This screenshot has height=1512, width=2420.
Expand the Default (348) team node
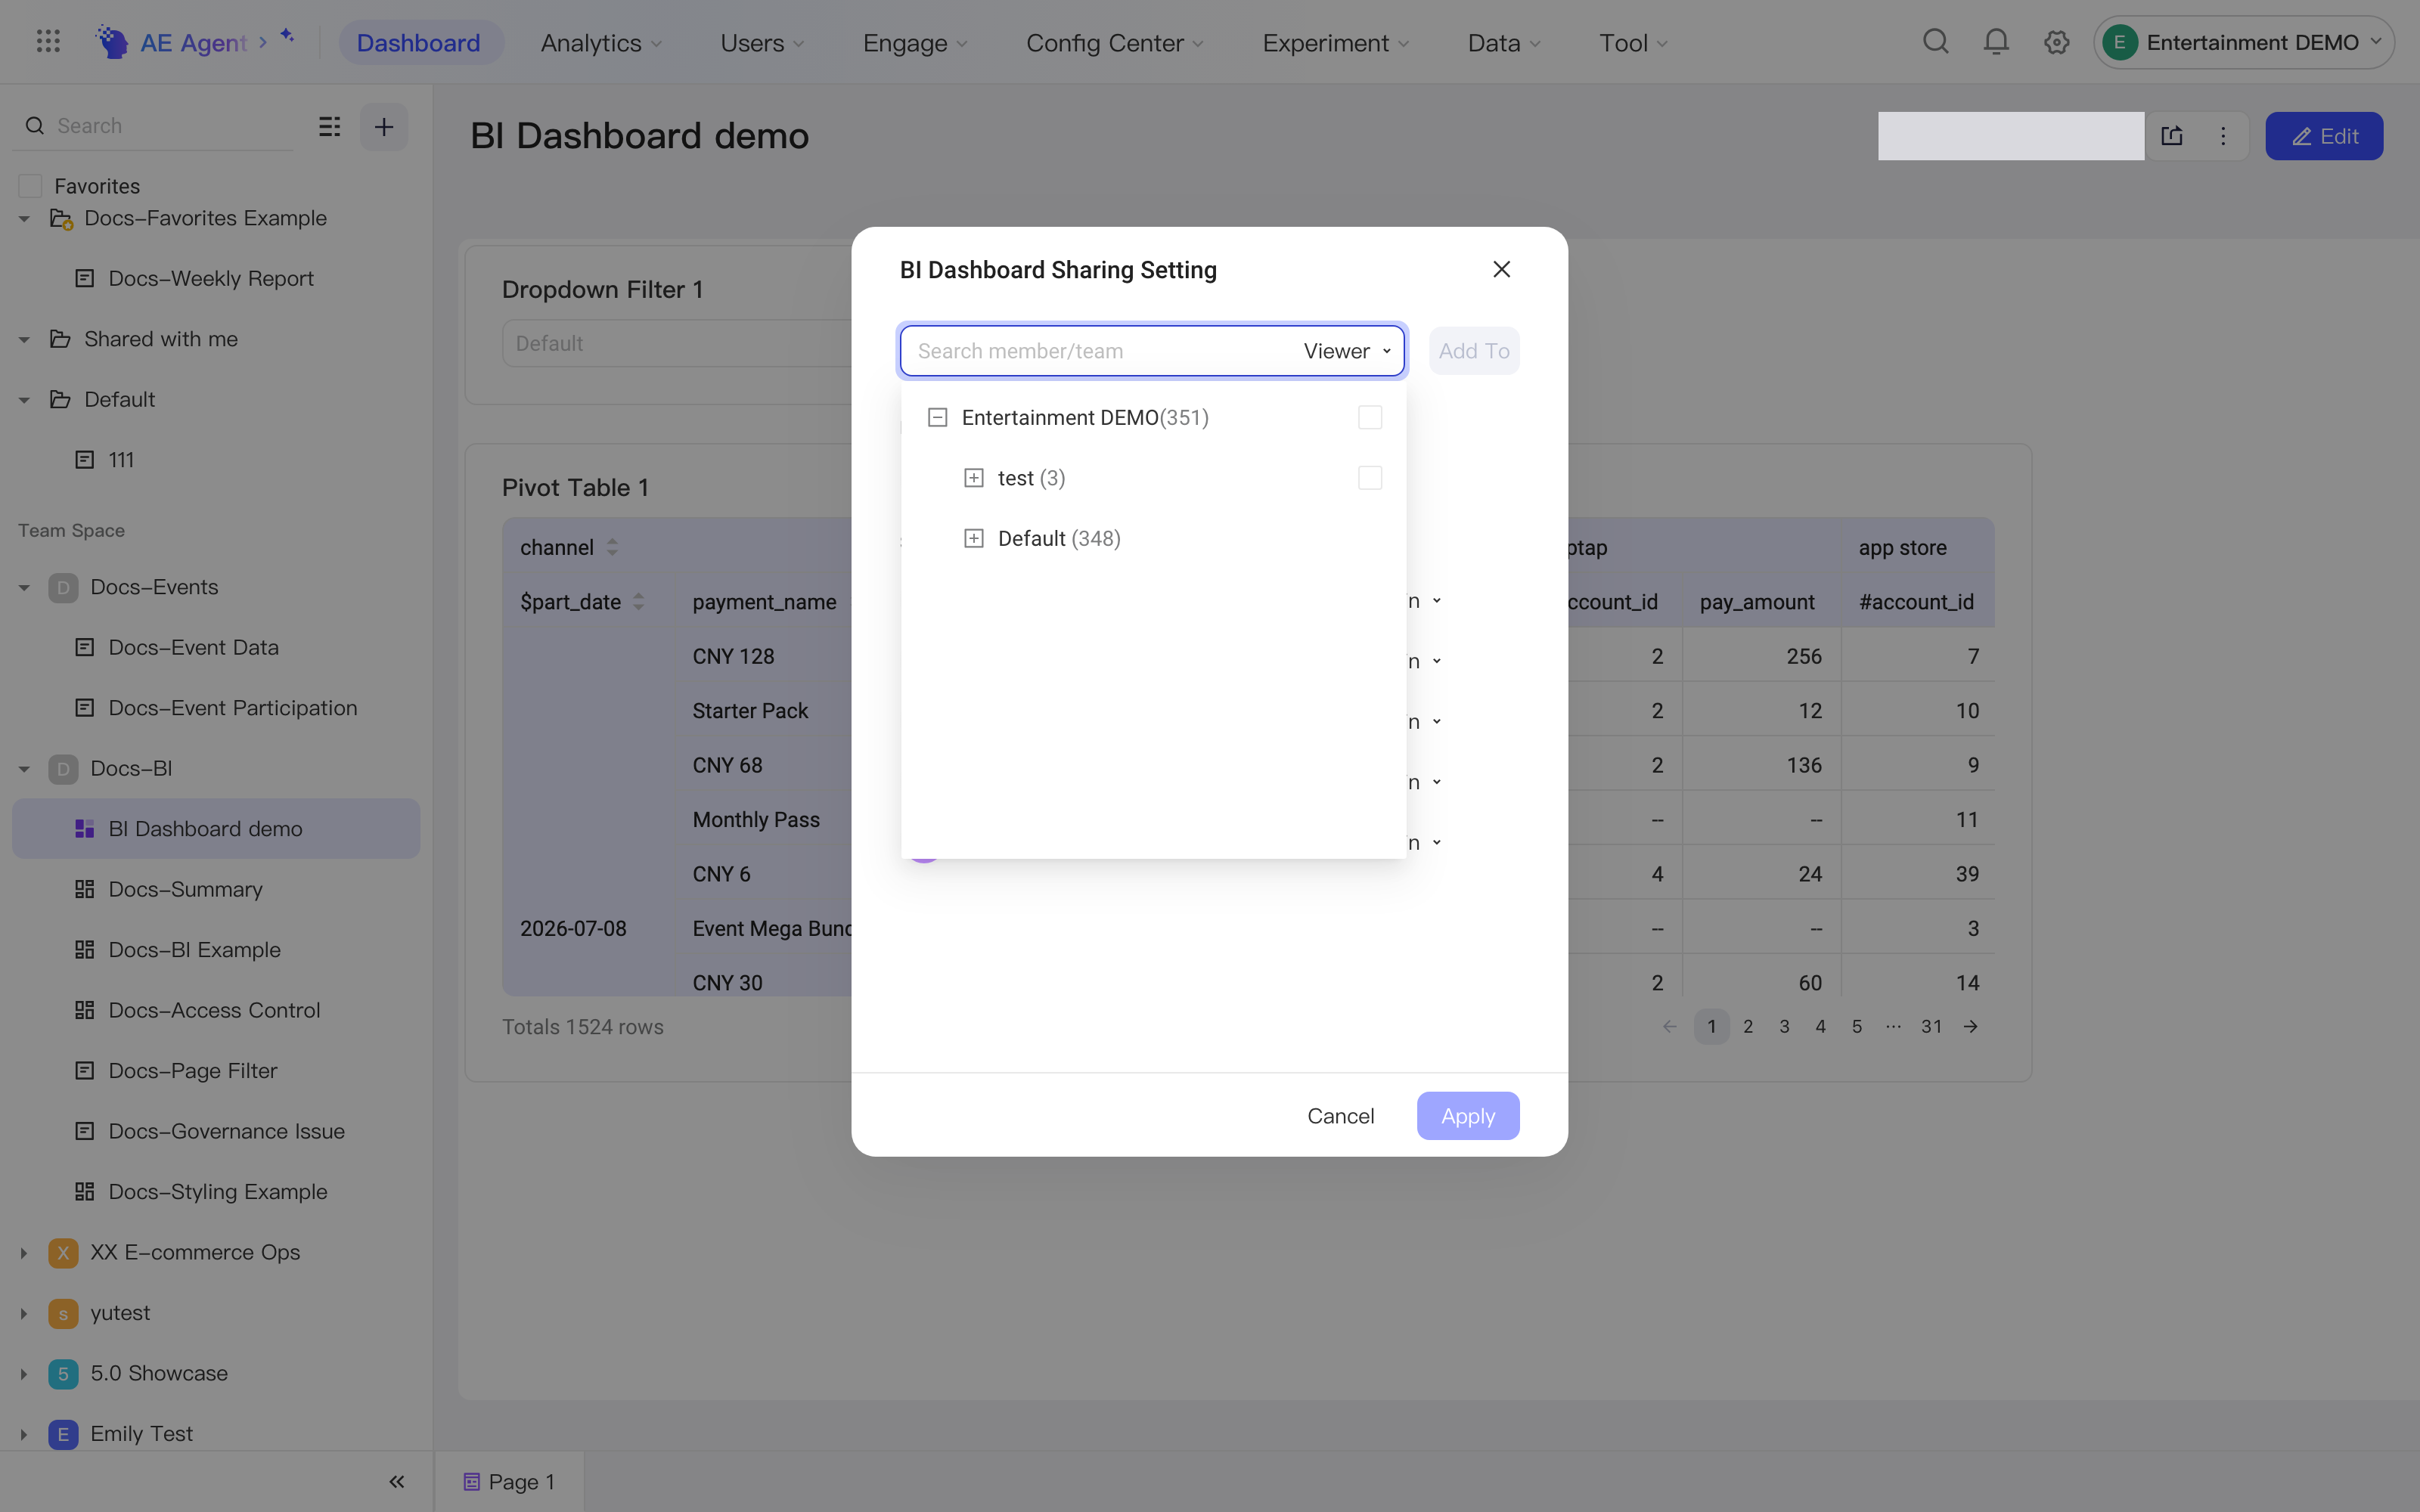[973, 538]
